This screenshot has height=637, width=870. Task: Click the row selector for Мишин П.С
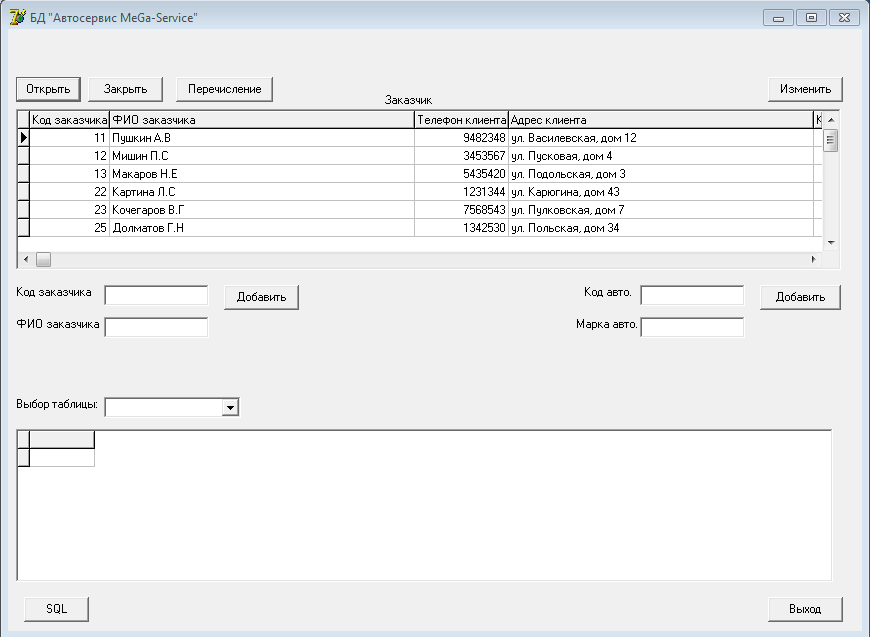23,156
